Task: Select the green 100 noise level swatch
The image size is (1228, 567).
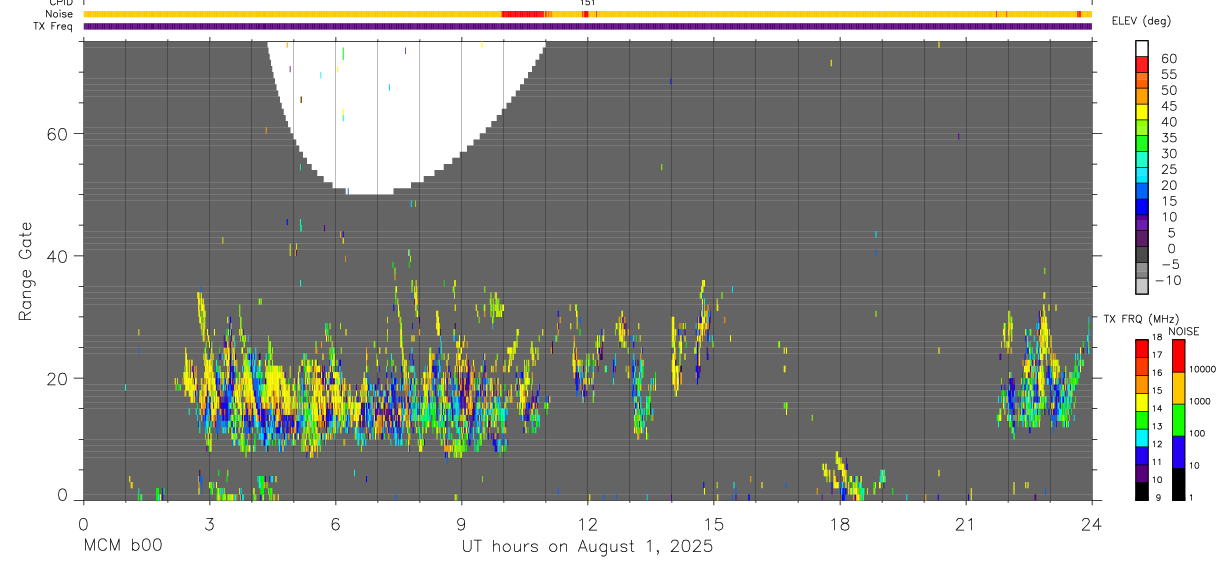Action: [1178, 419]
